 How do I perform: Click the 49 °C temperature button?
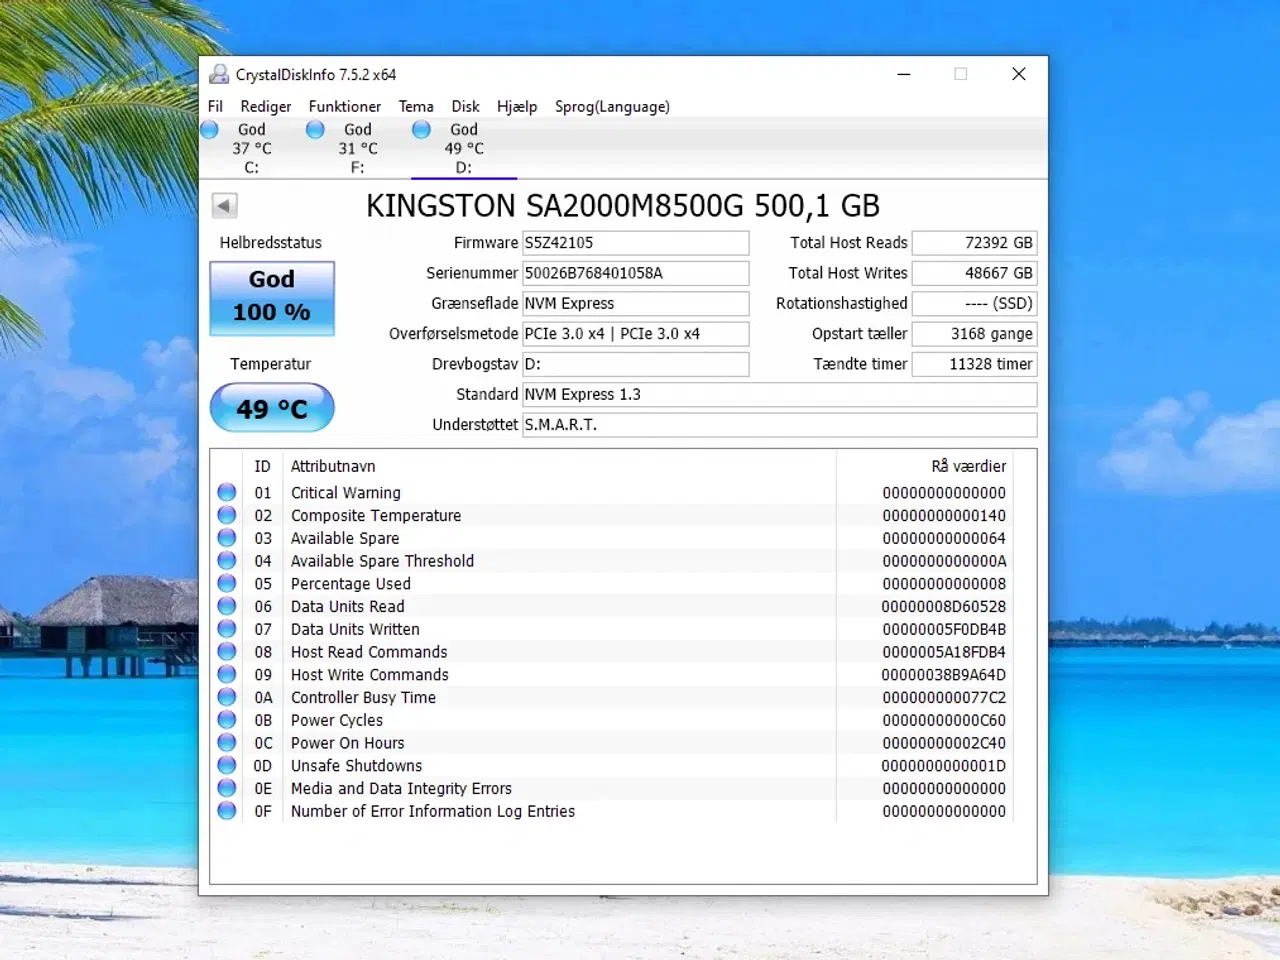pos(272,408)
